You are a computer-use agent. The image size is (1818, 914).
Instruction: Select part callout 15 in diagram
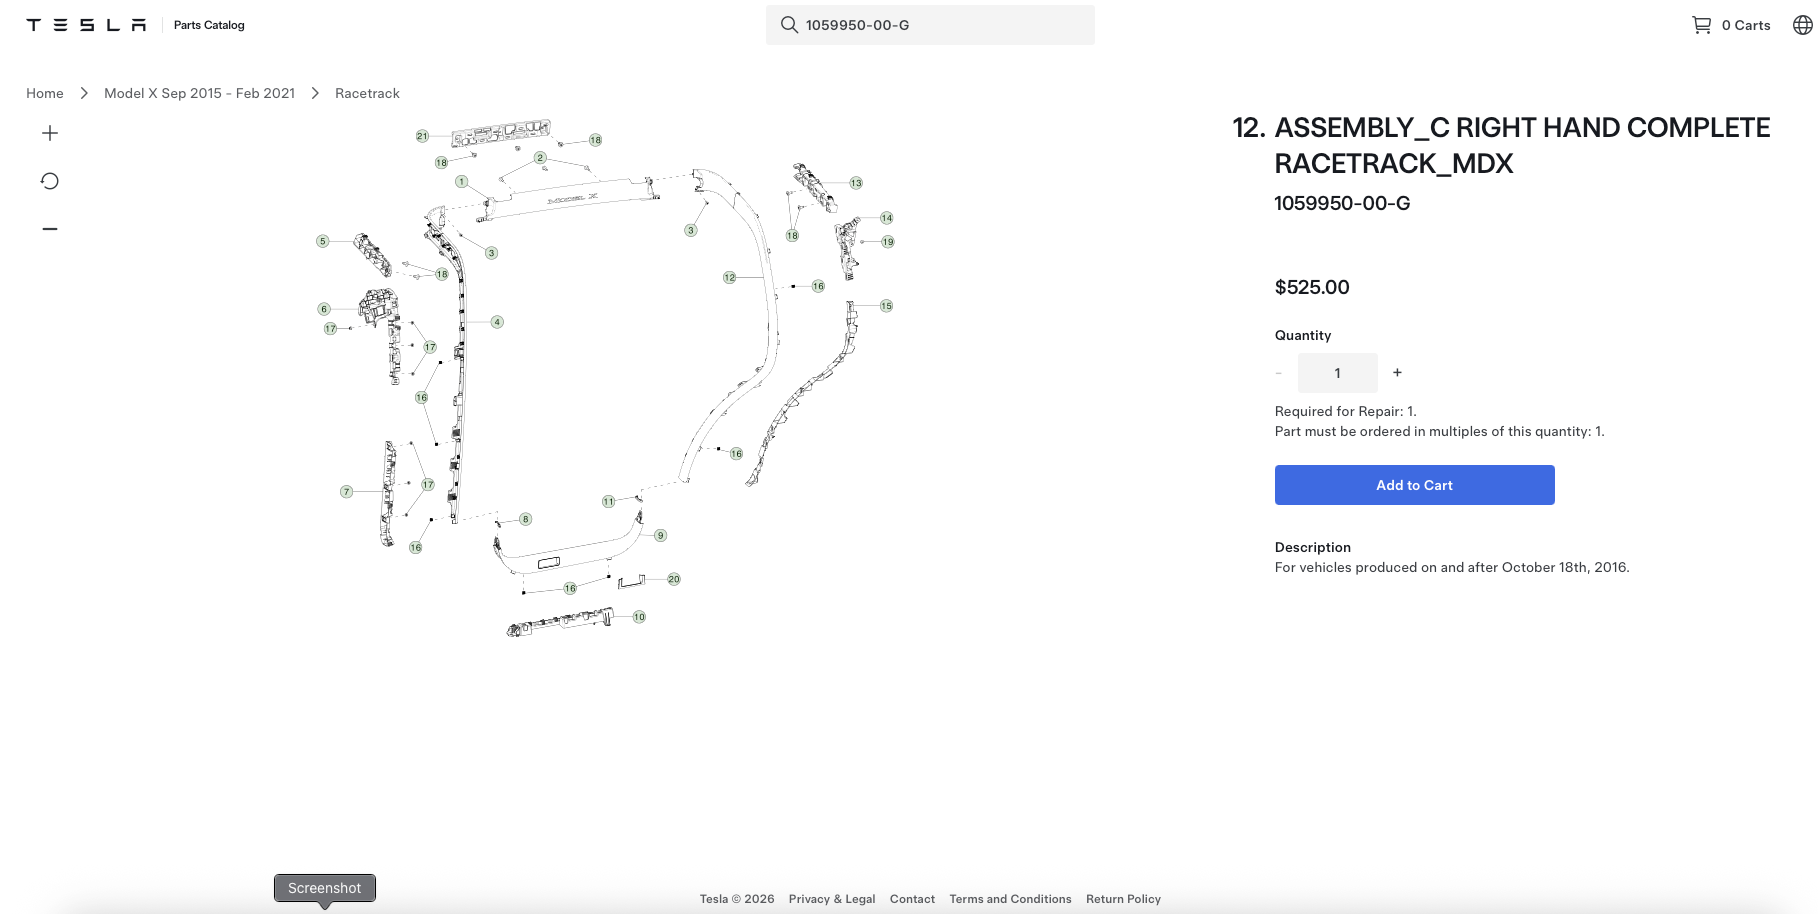tap(886, 306)
